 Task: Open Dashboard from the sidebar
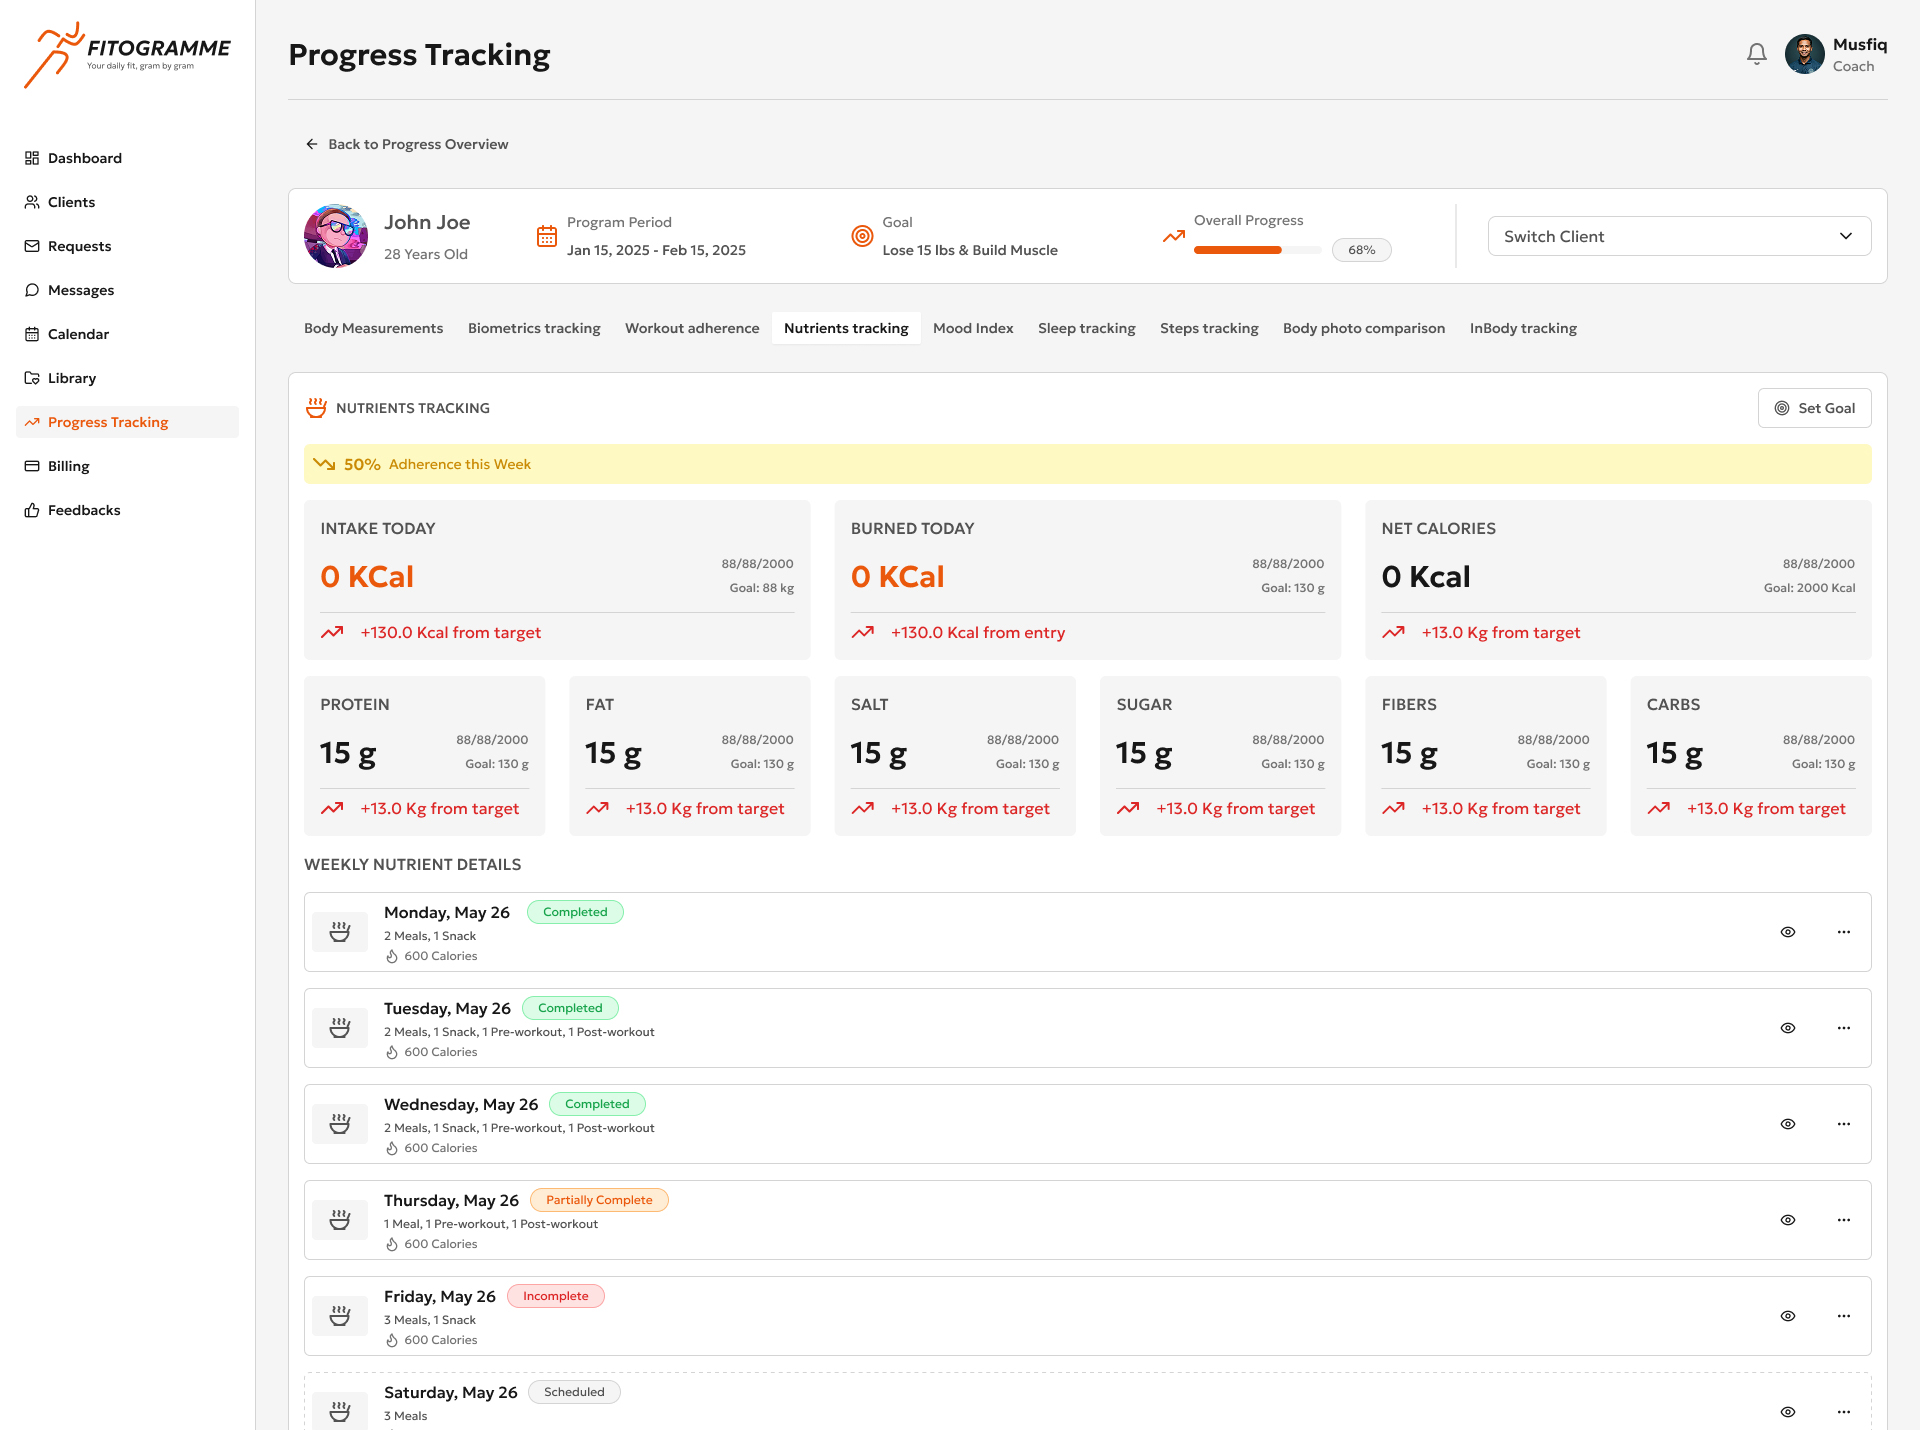coord(85,158)
